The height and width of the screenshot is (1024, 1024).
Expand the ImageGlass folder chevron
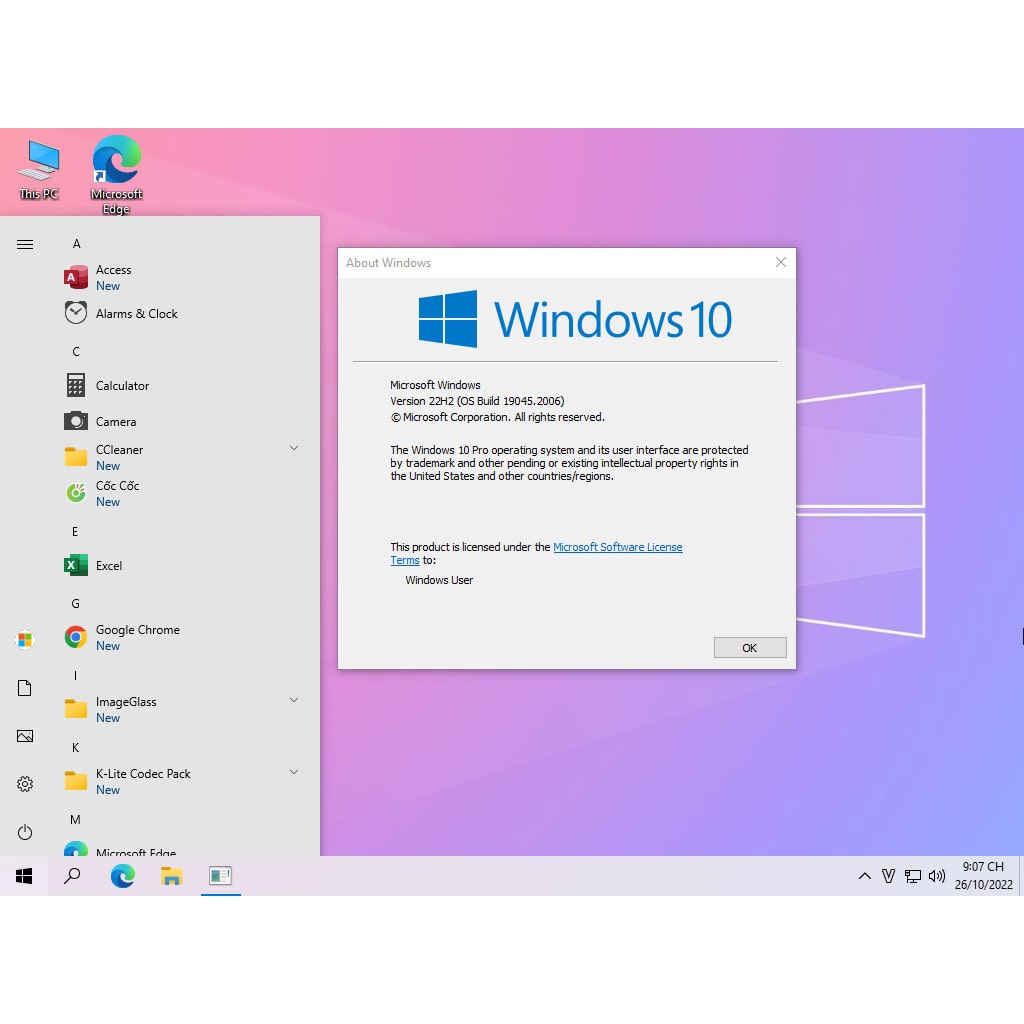pyautogui.click(x=294, y=700)
